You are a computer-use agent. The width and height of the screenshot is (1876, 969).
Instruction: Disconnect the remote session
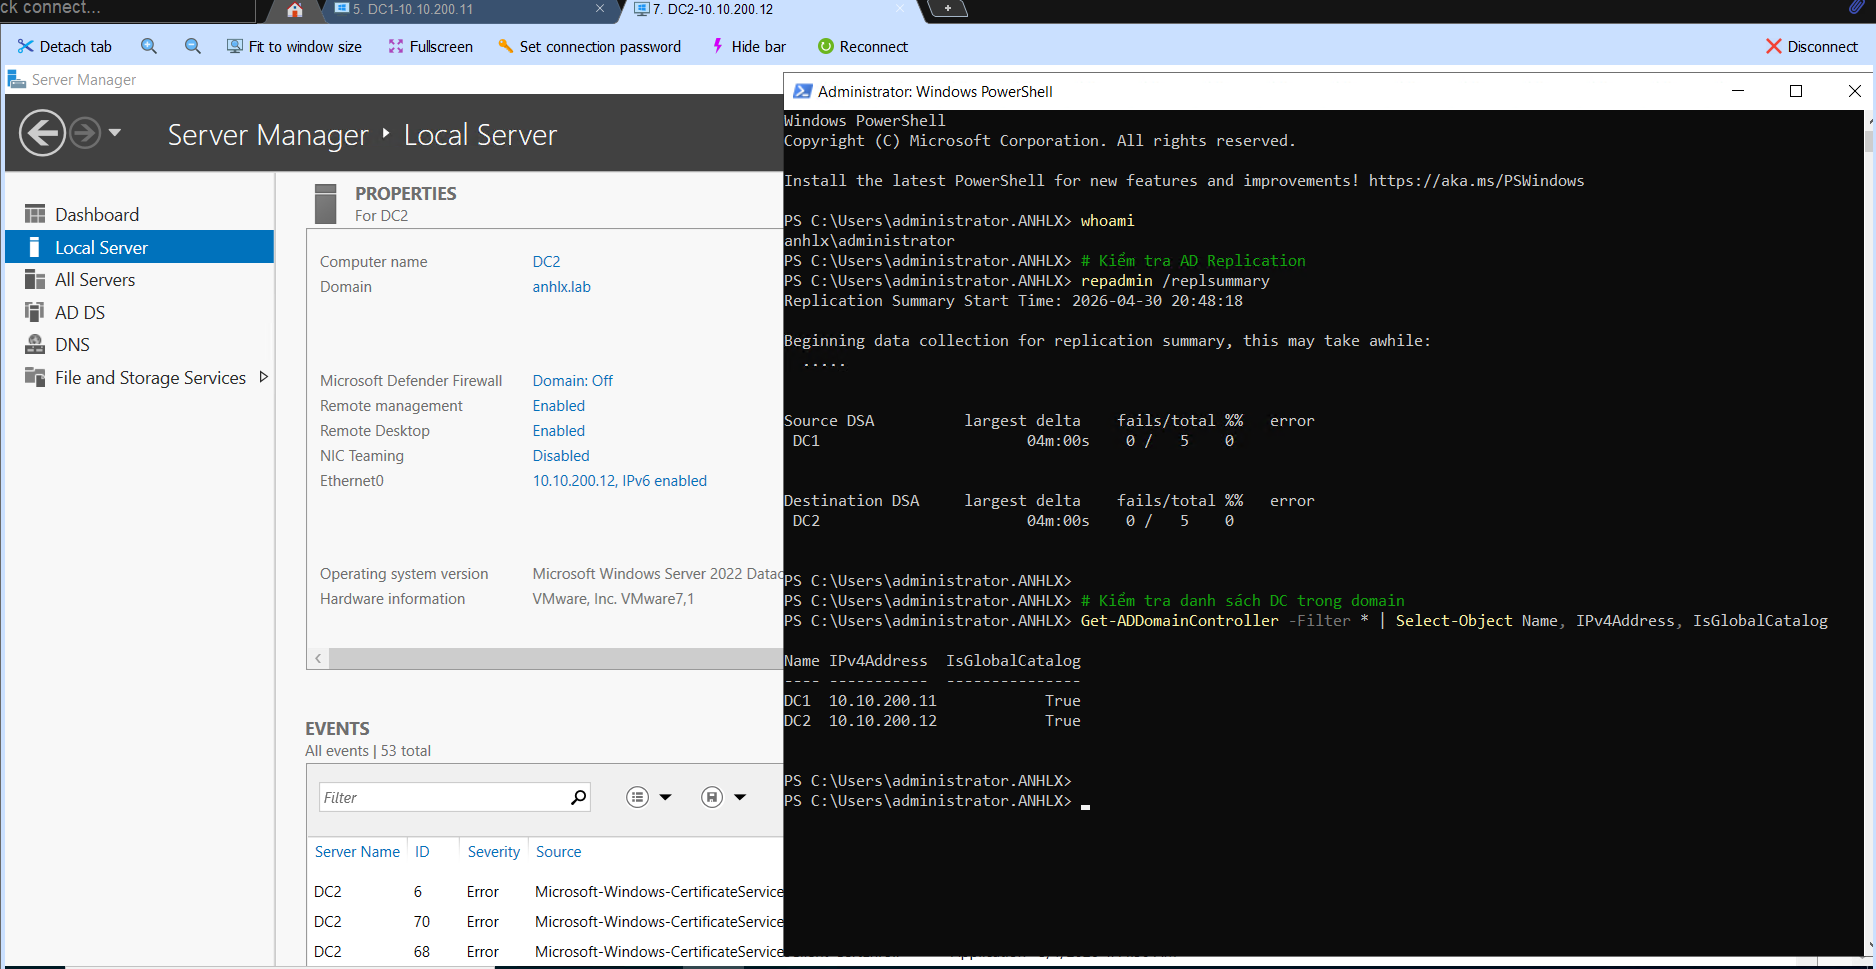[1811, 46]
